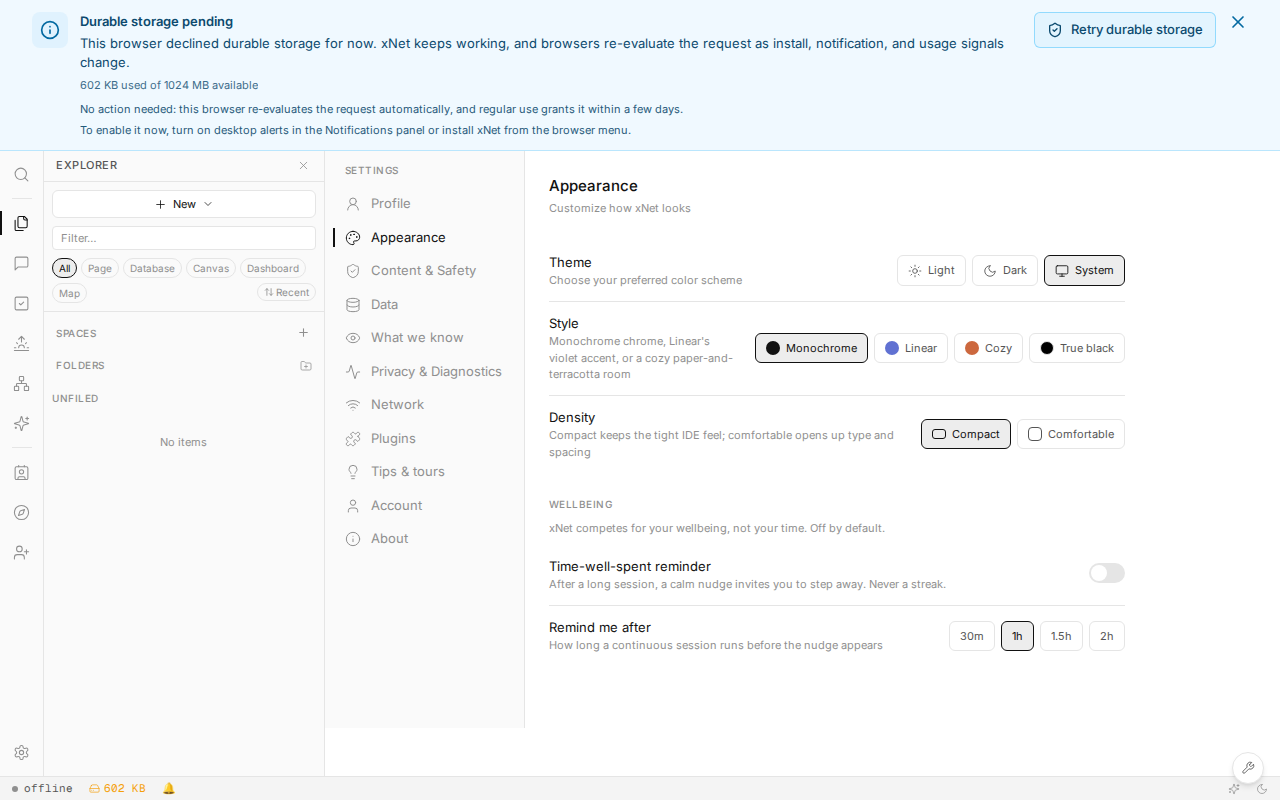Image resolution: width=1280 pixels, height=800 pixels.
Task: Click the AI sparkle icon in sidebar
Action: pos(21,423)
